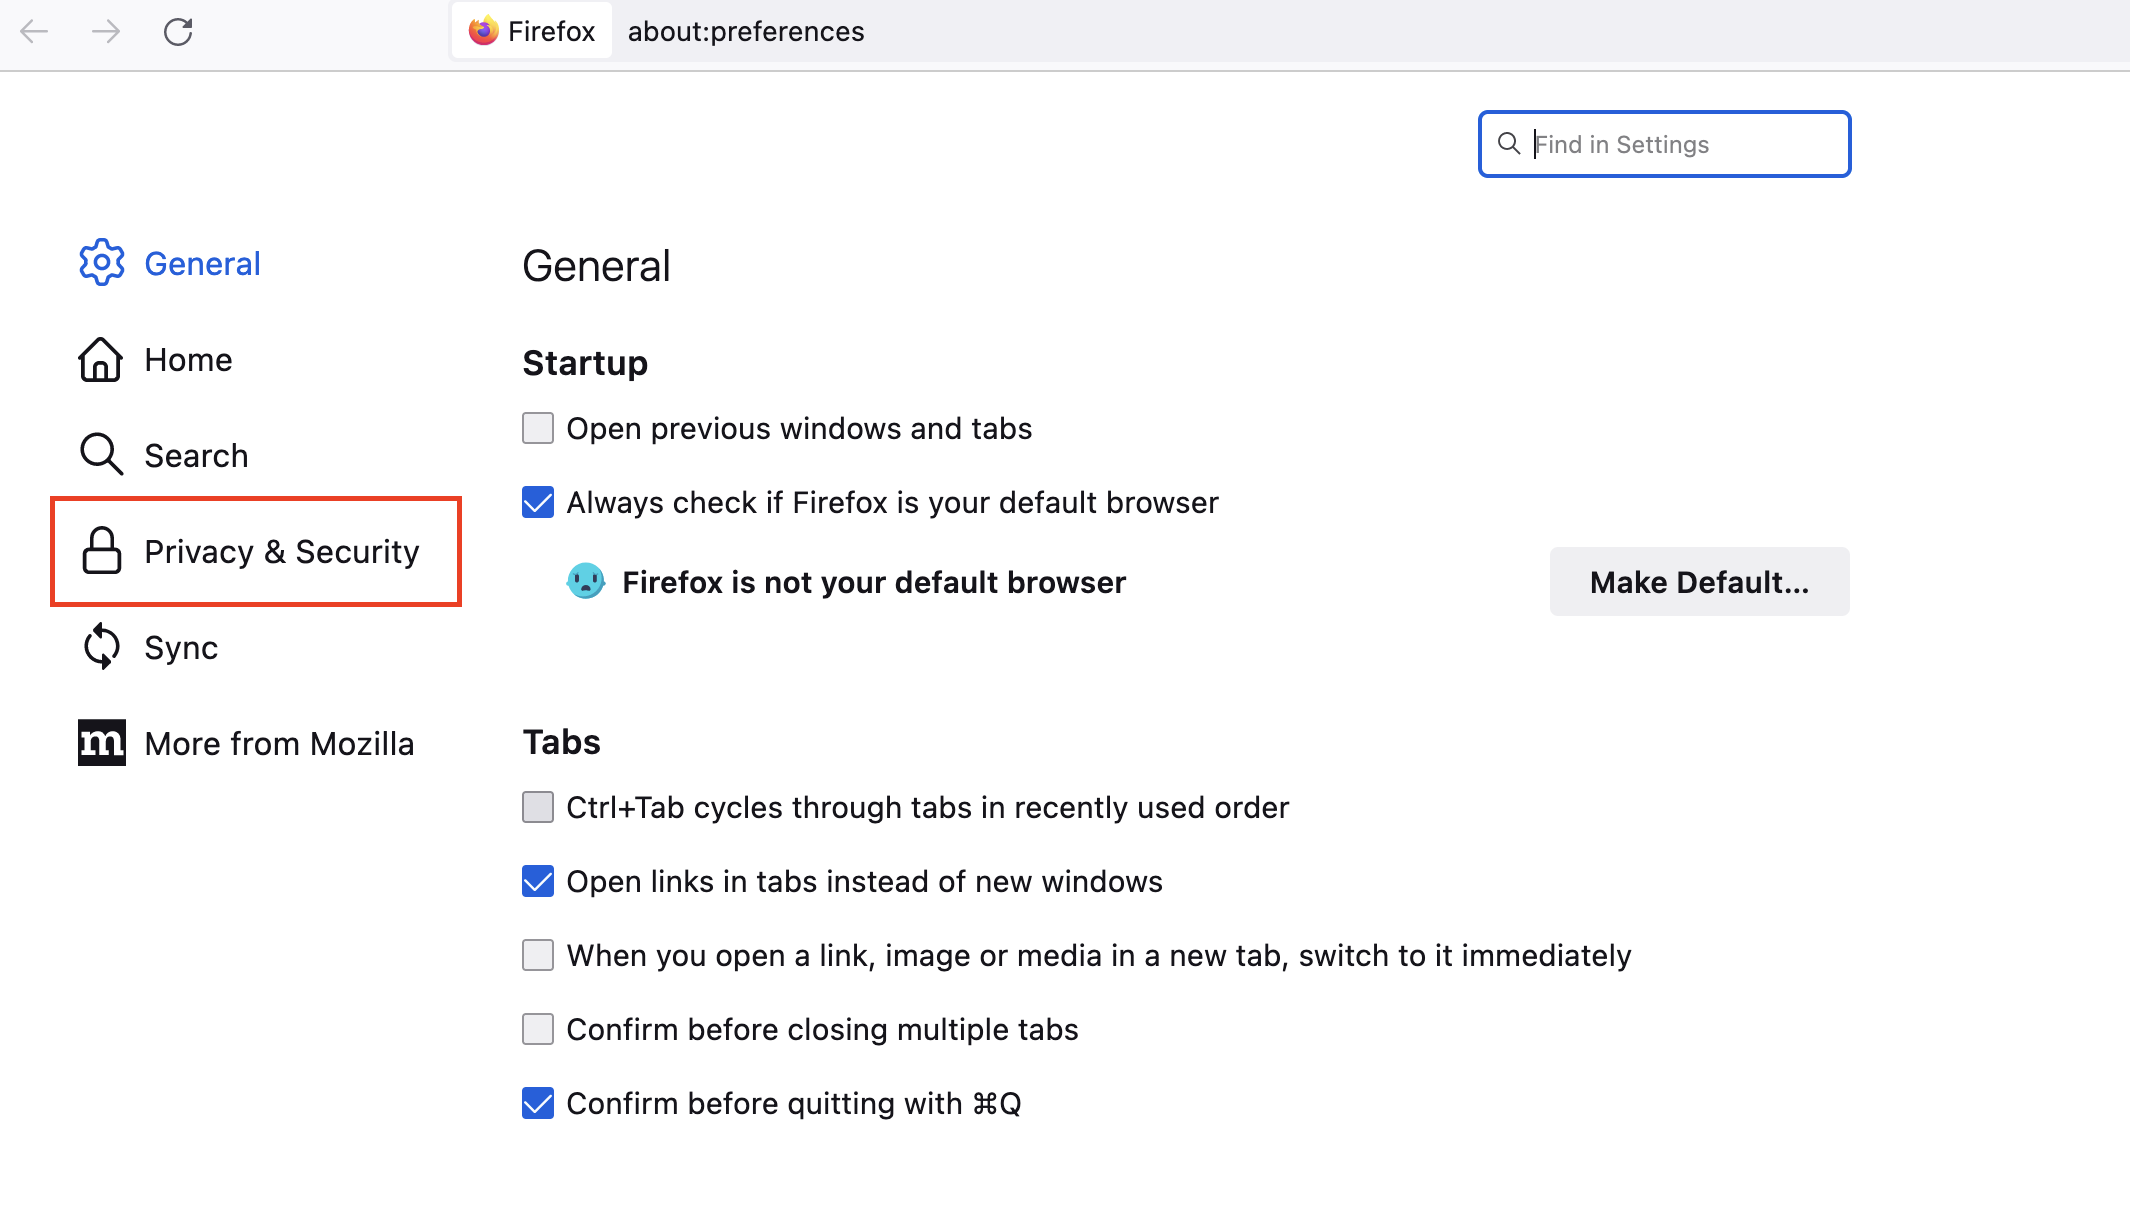Uncheck Confirm before quitting with ⌘Q
The width and height of the screenshot is (2130, 1230).
click(538, 1103)
